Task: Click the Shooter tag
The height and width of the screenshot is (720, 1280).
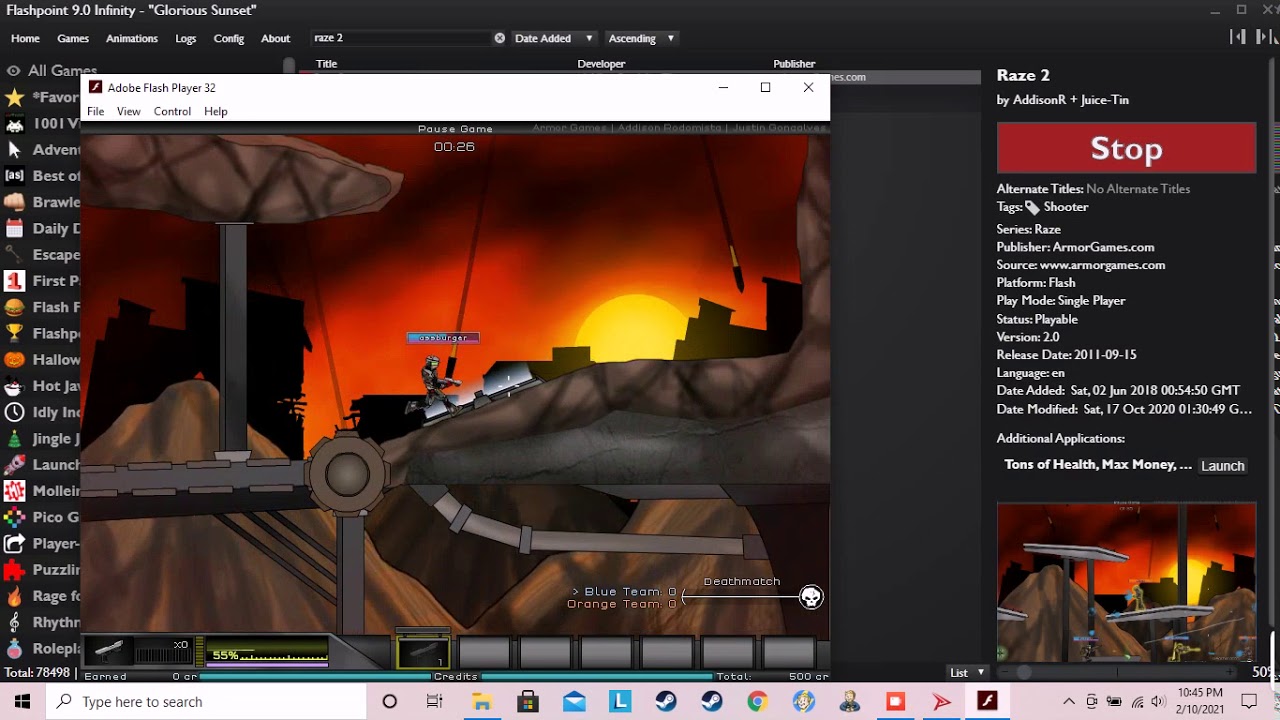Action: (x=1065, y=207)
